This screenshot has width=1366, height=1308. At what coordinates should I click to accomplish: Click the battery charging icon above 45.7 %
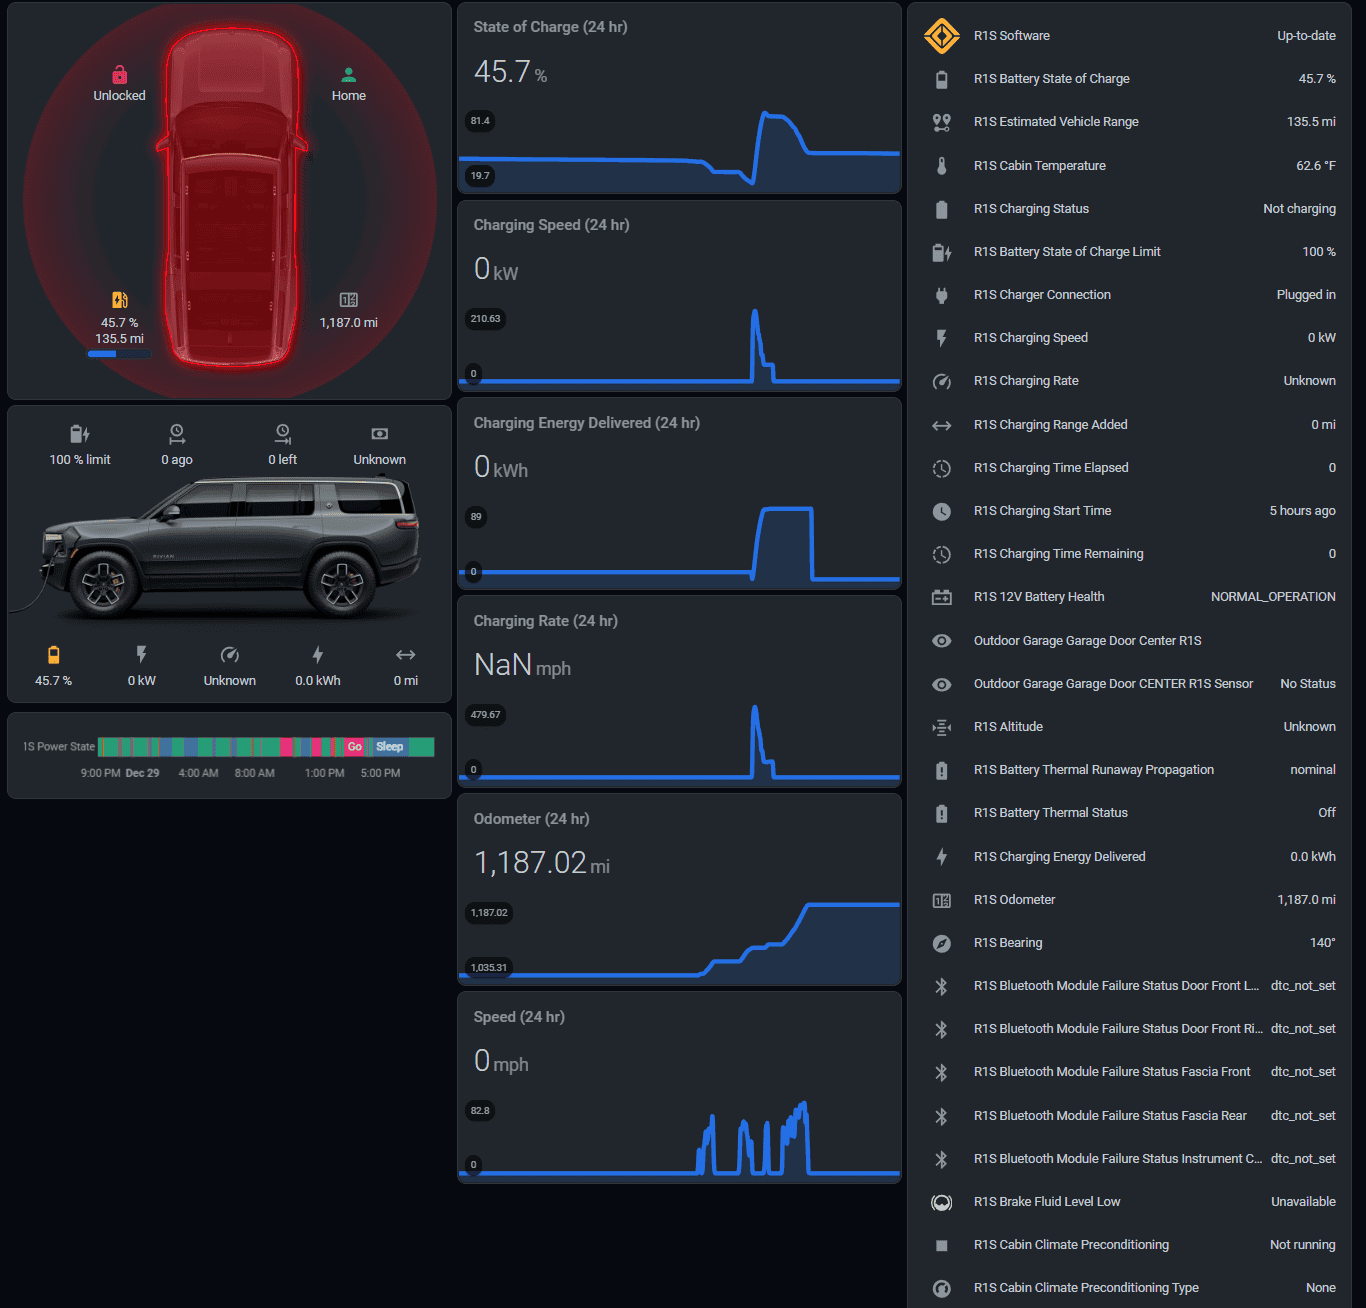point(119,300)
